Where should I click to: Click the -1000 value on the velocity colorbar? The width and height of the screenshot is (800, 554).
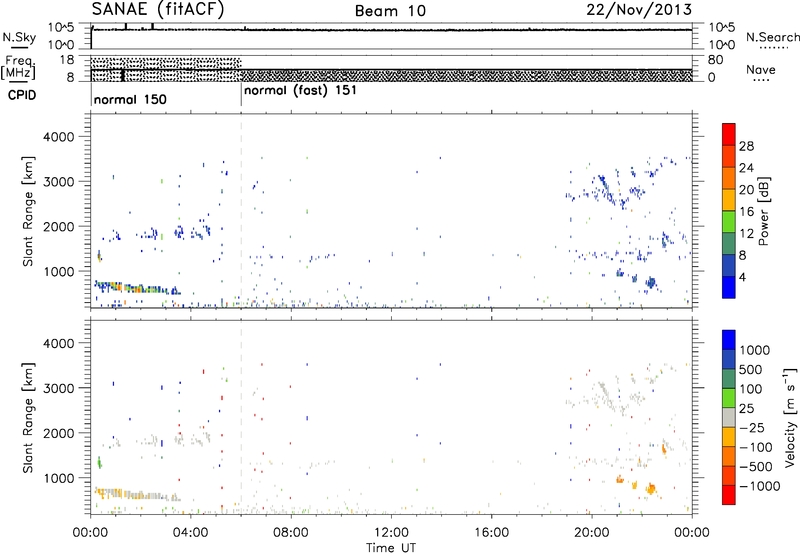point(760,486)
